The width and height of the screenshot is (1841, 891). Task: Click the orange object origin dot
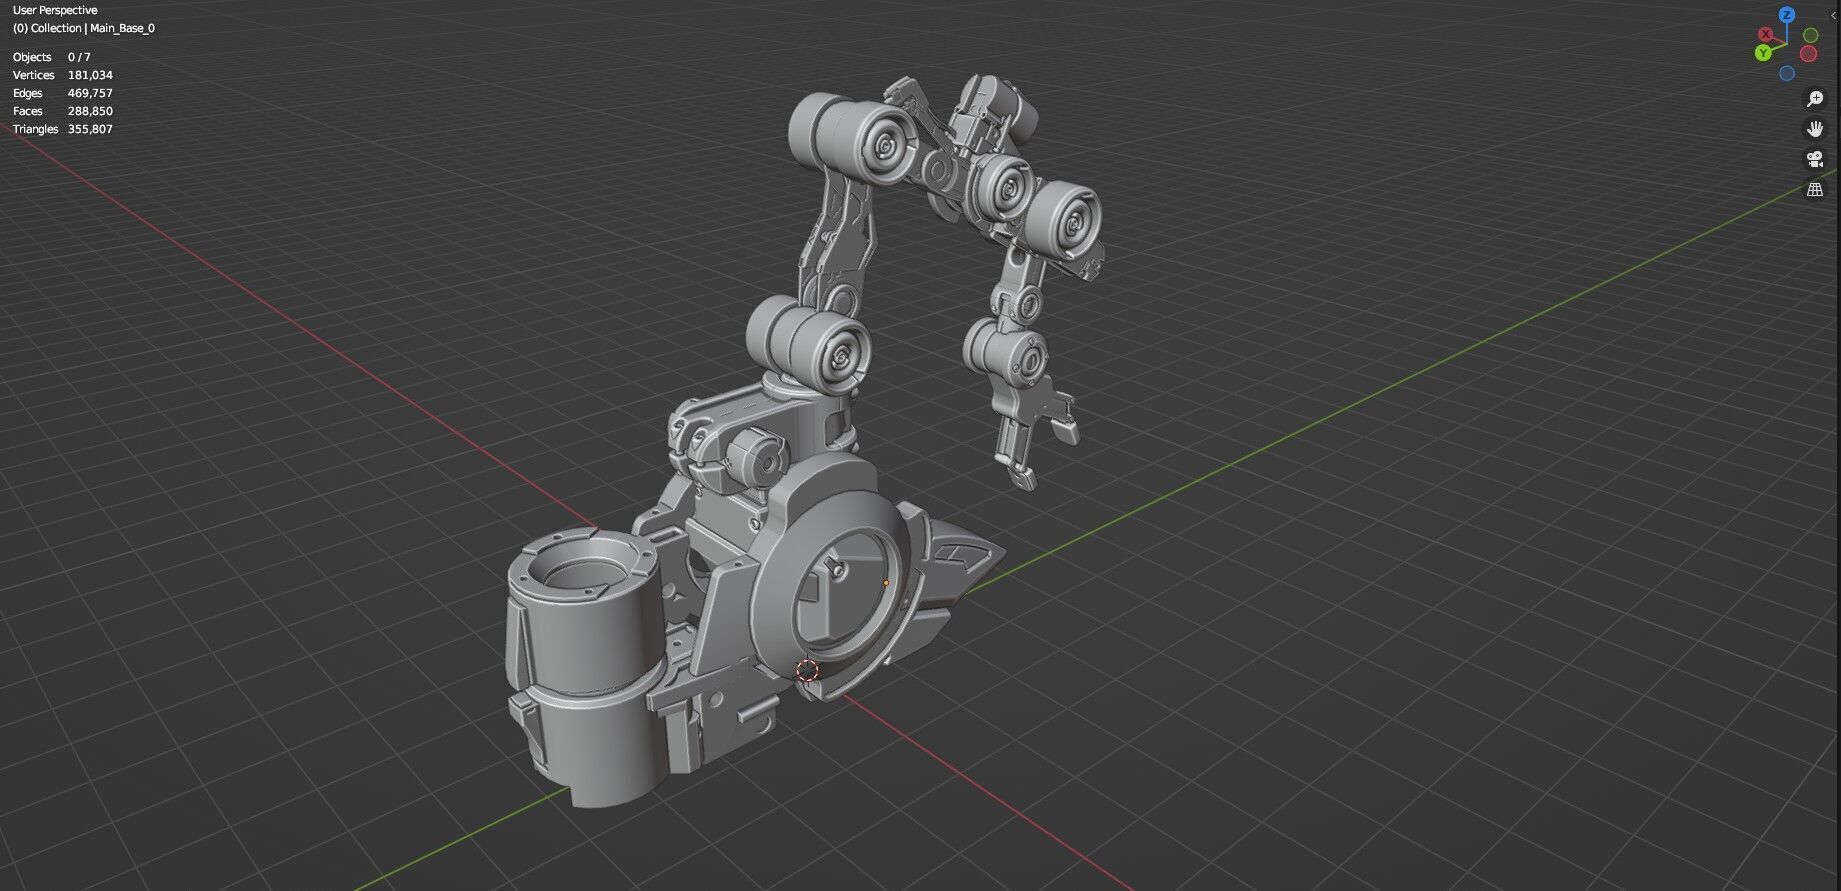tap(886, 583)
